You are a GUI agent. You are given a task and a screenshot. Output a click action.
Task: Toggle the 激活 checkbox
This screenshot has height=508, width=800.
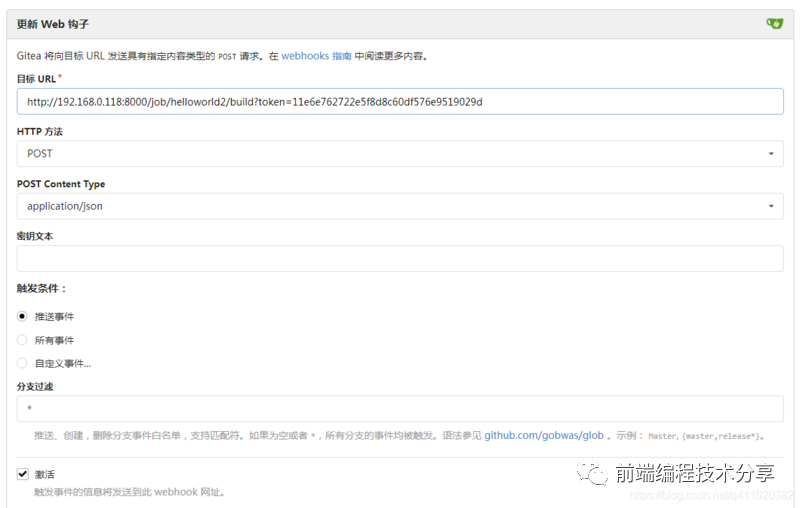coord(22,474)
